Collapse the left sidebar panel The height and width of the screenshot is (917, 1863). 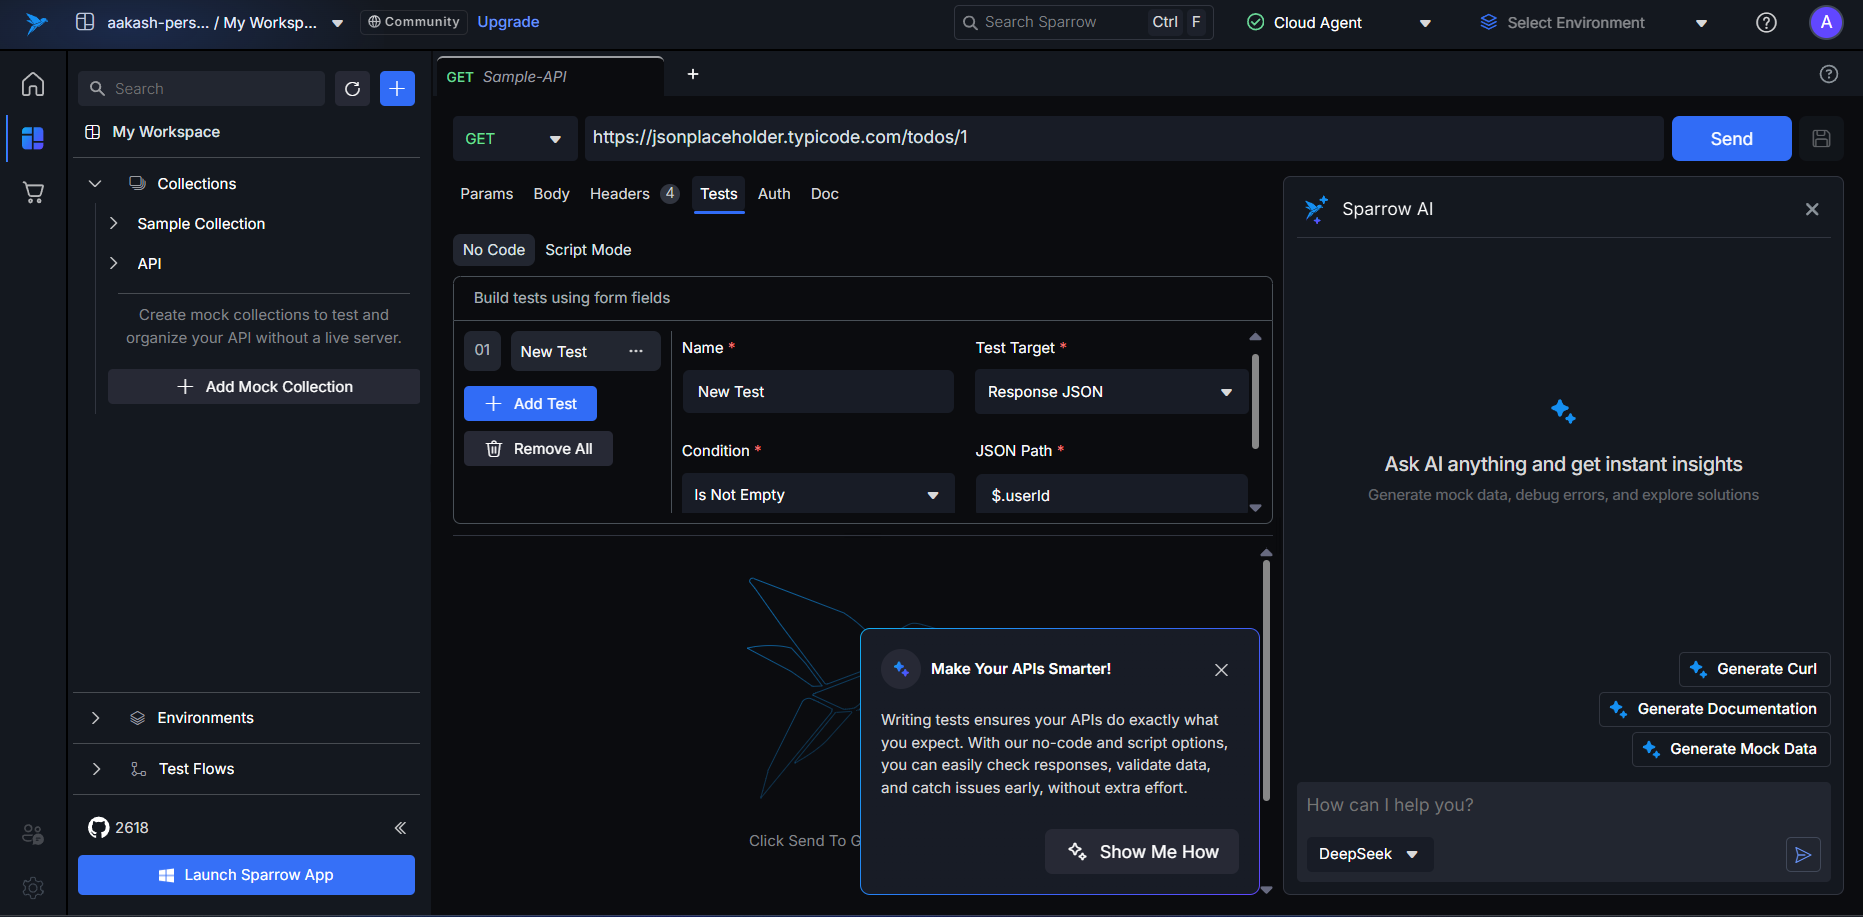click(400, 828)
